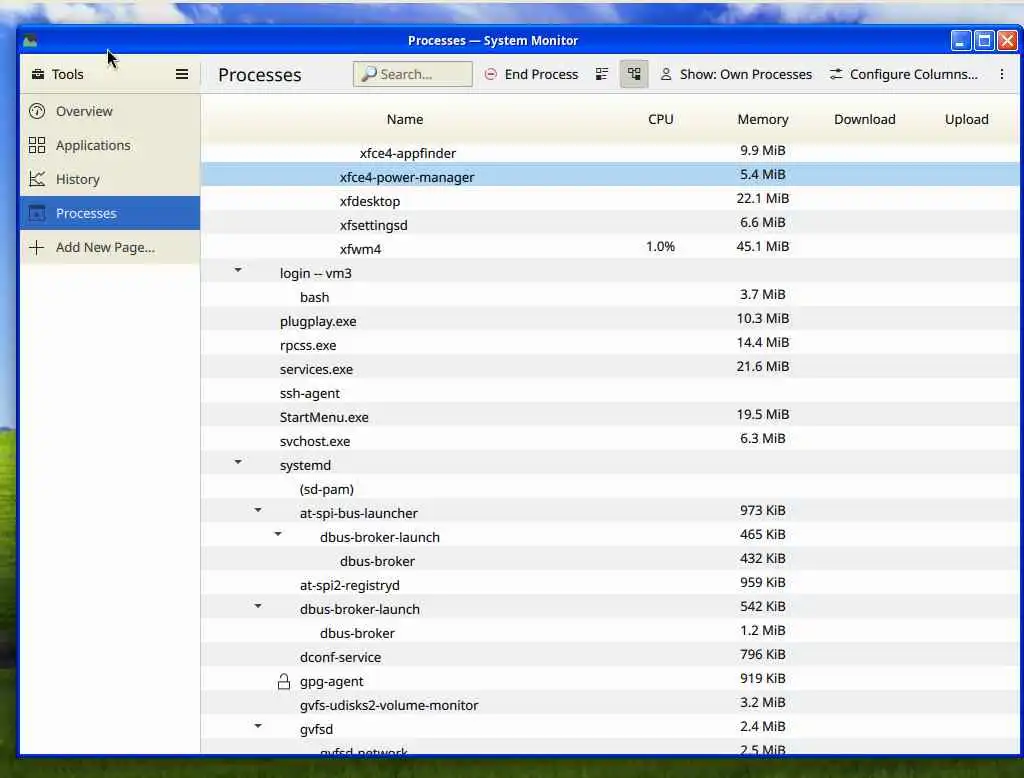The image size is (1024, 778).
Task: Select the xfce4-power-manager row
Action: point(609,174)
